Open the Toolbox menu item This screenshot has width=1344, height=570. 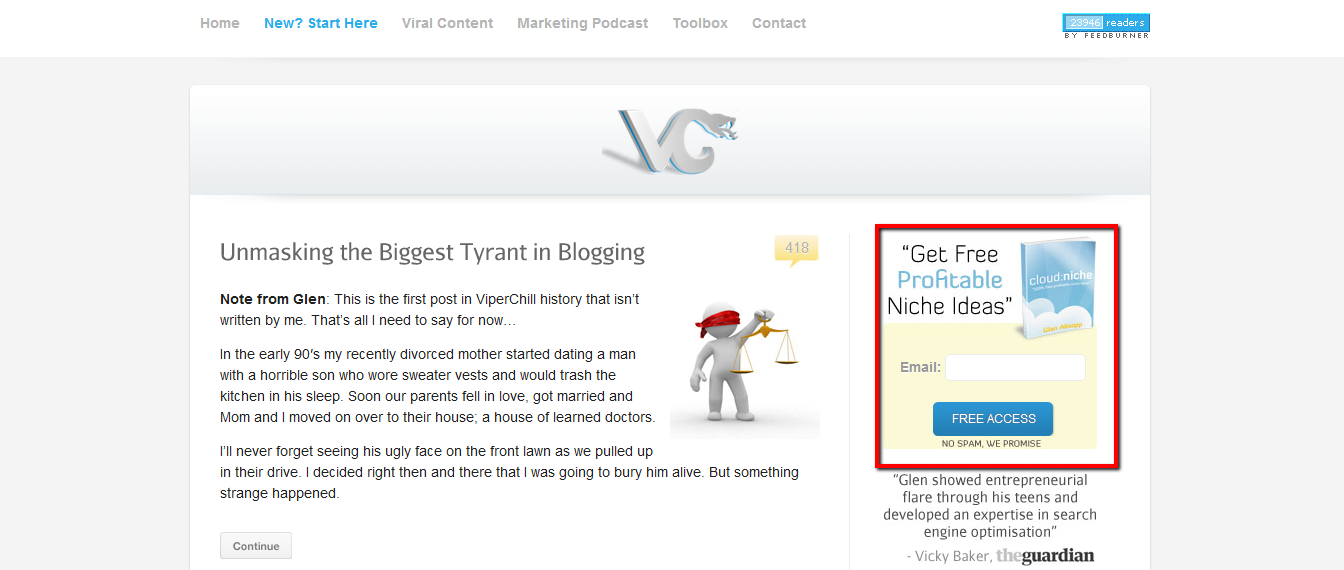pos(700,23)
